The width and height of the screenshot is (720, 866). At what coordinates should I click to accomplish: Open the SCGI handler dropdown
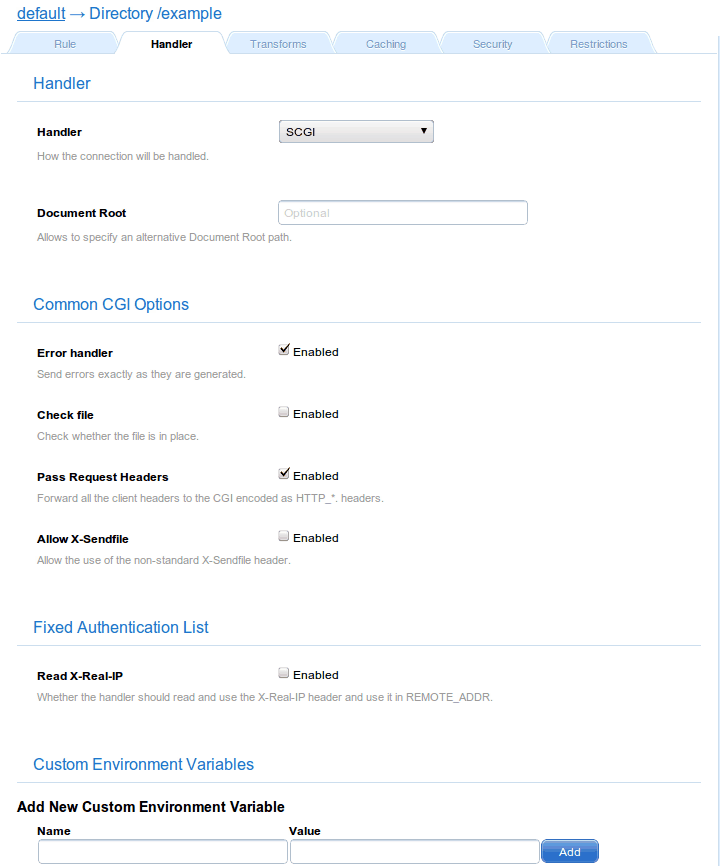tap(355, 131)
